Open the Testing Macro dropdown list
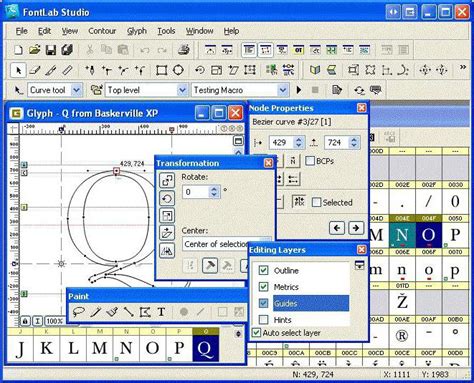 tap(283, 90)
